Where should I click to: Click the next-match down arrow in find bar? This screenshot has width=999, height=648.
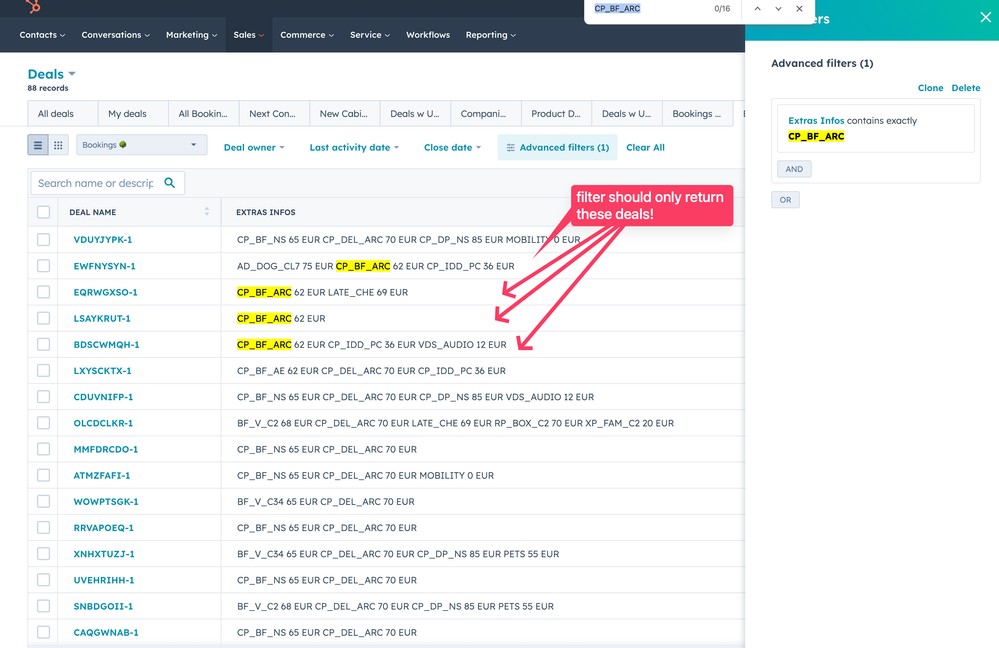[x=776, y=8]
